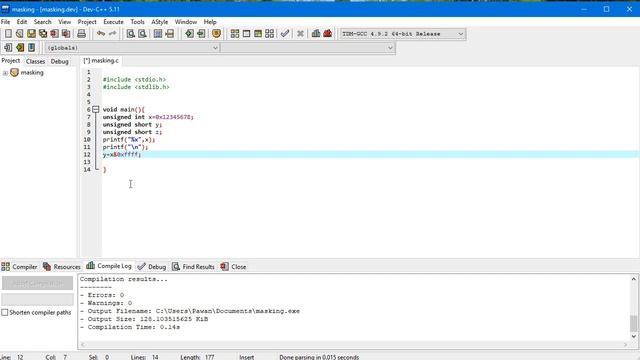Switch to the Debug sidebar tab
The image size is (640, 360).
tap(60, 61)
